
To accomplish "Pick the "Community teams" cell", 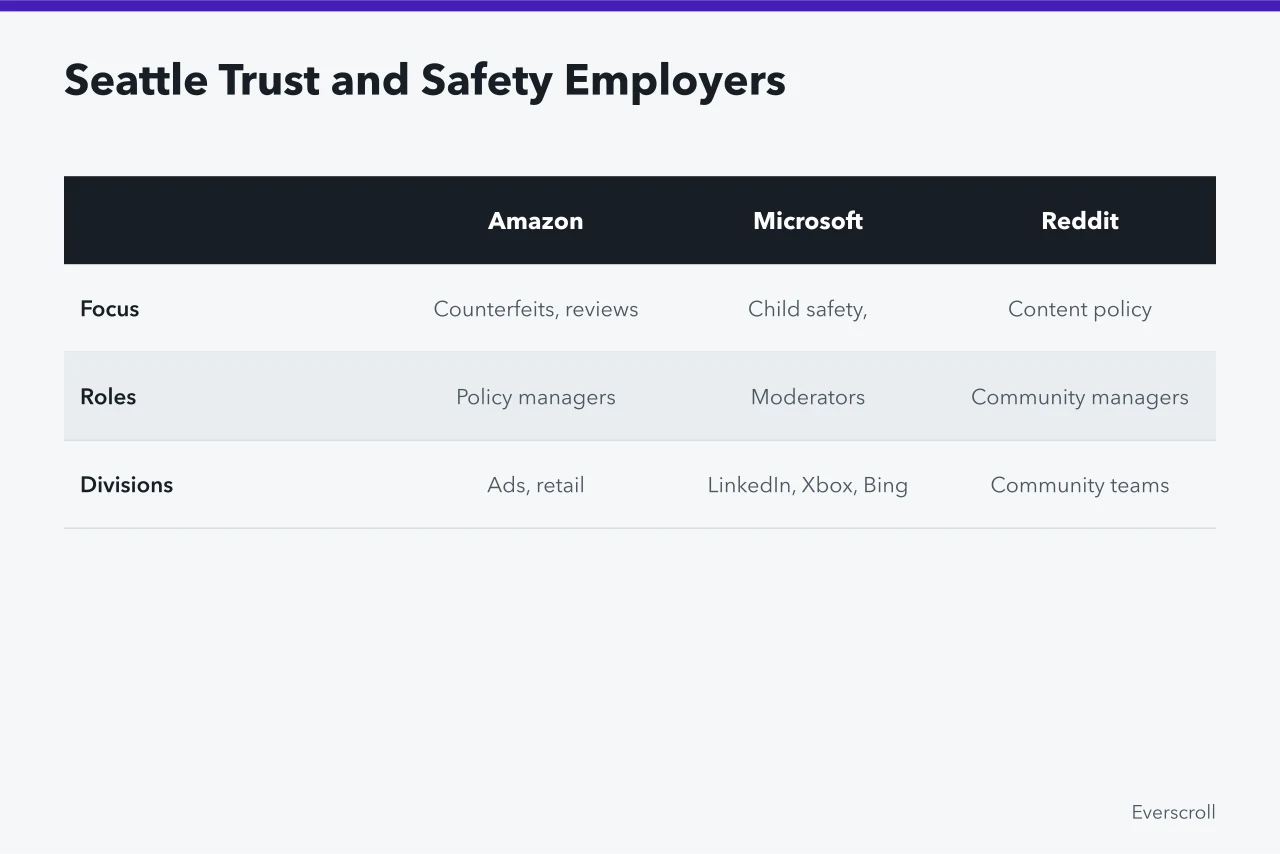I will tap(1080, 485).
